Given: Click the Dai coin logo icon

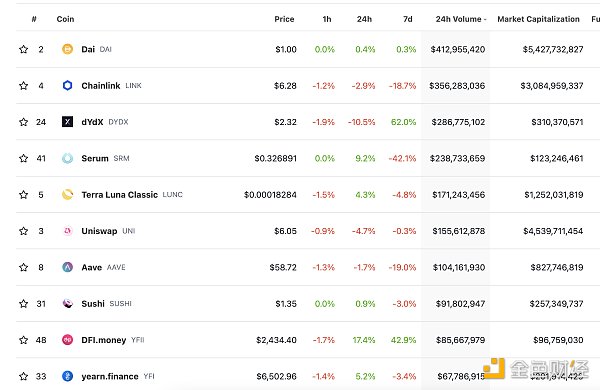Looking at the screenshot, I should pyautogui.click(x=67, y=49).
